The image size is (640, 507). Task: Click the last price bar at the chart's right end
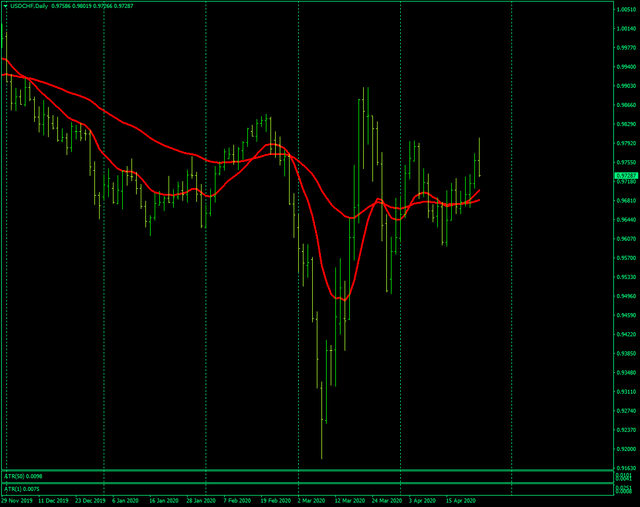pyautogui.click(x=479, y=157)
